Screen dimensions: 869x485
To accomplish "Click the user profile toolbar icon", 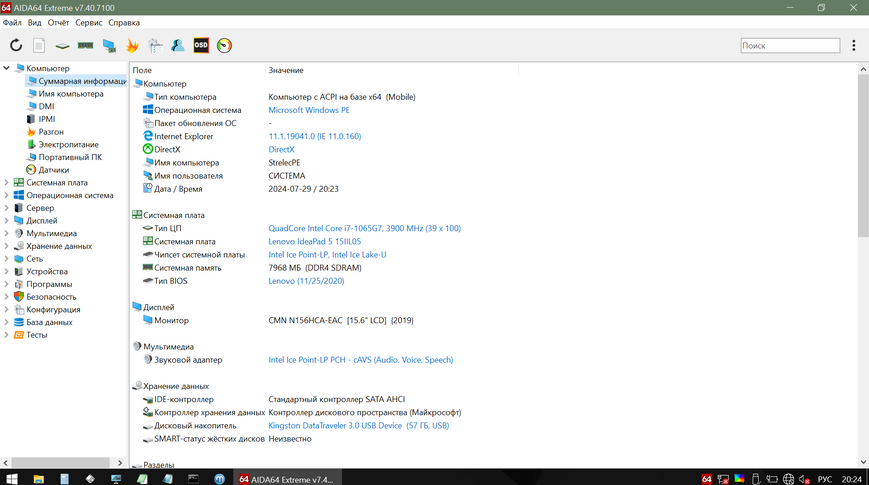I will point(178,45).
